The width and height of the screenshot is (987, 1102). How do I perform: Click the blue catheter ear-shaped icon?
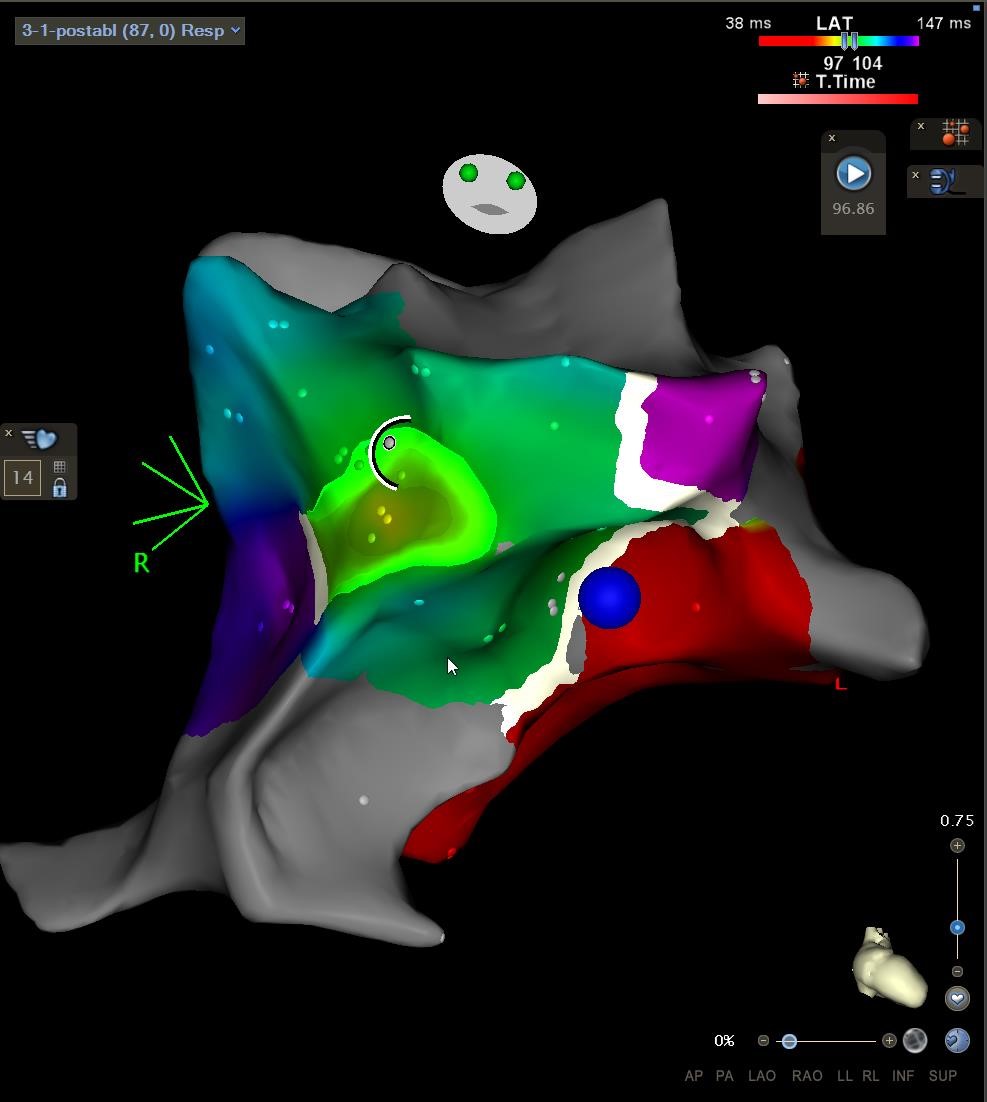pos(946,181)
